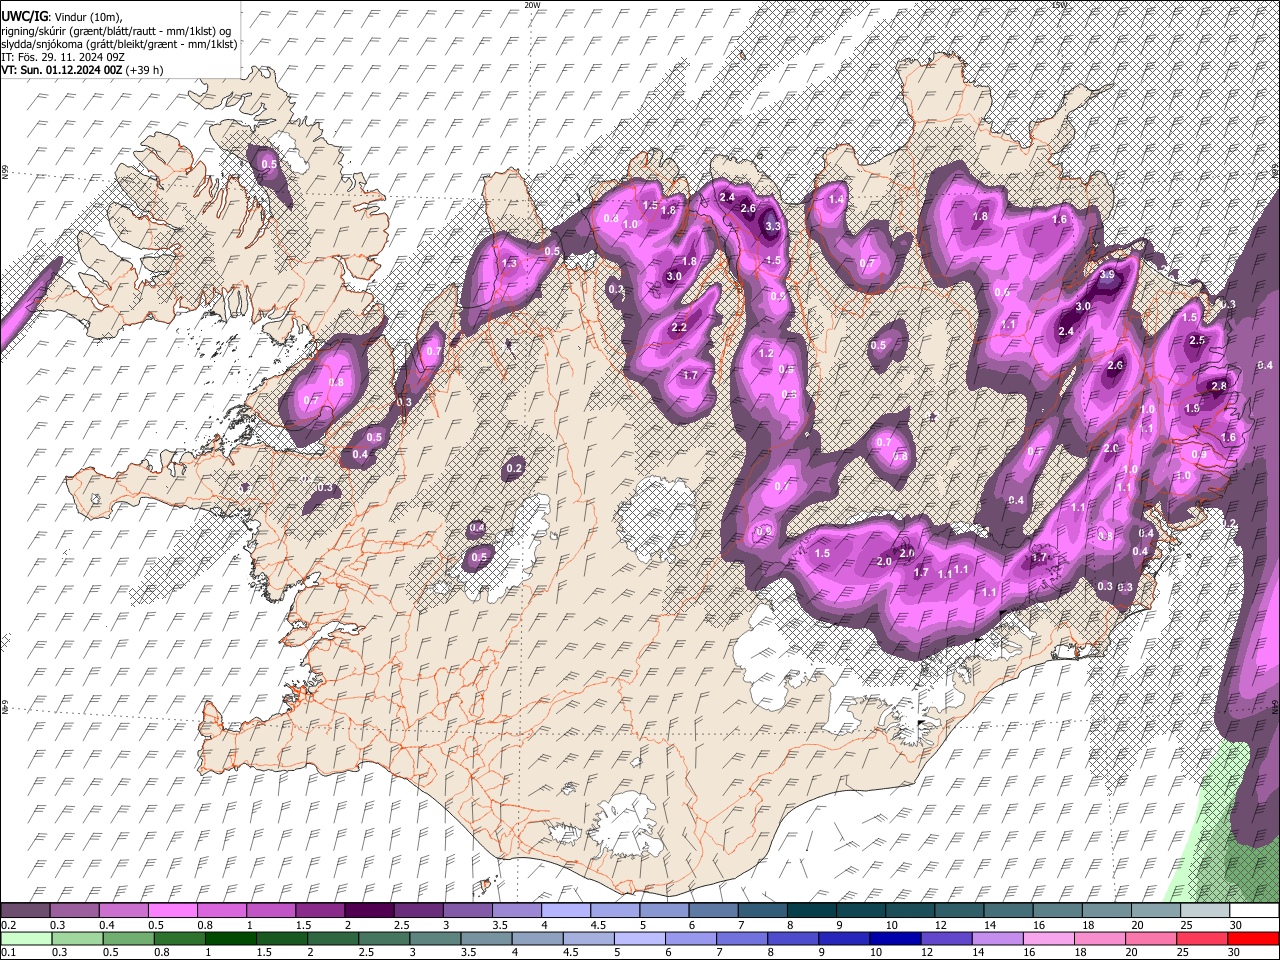The height and width of the screenshot is (960, 1280).
Task: Click the 'slydda/snjókoma' legend description line
Action: 119,44
